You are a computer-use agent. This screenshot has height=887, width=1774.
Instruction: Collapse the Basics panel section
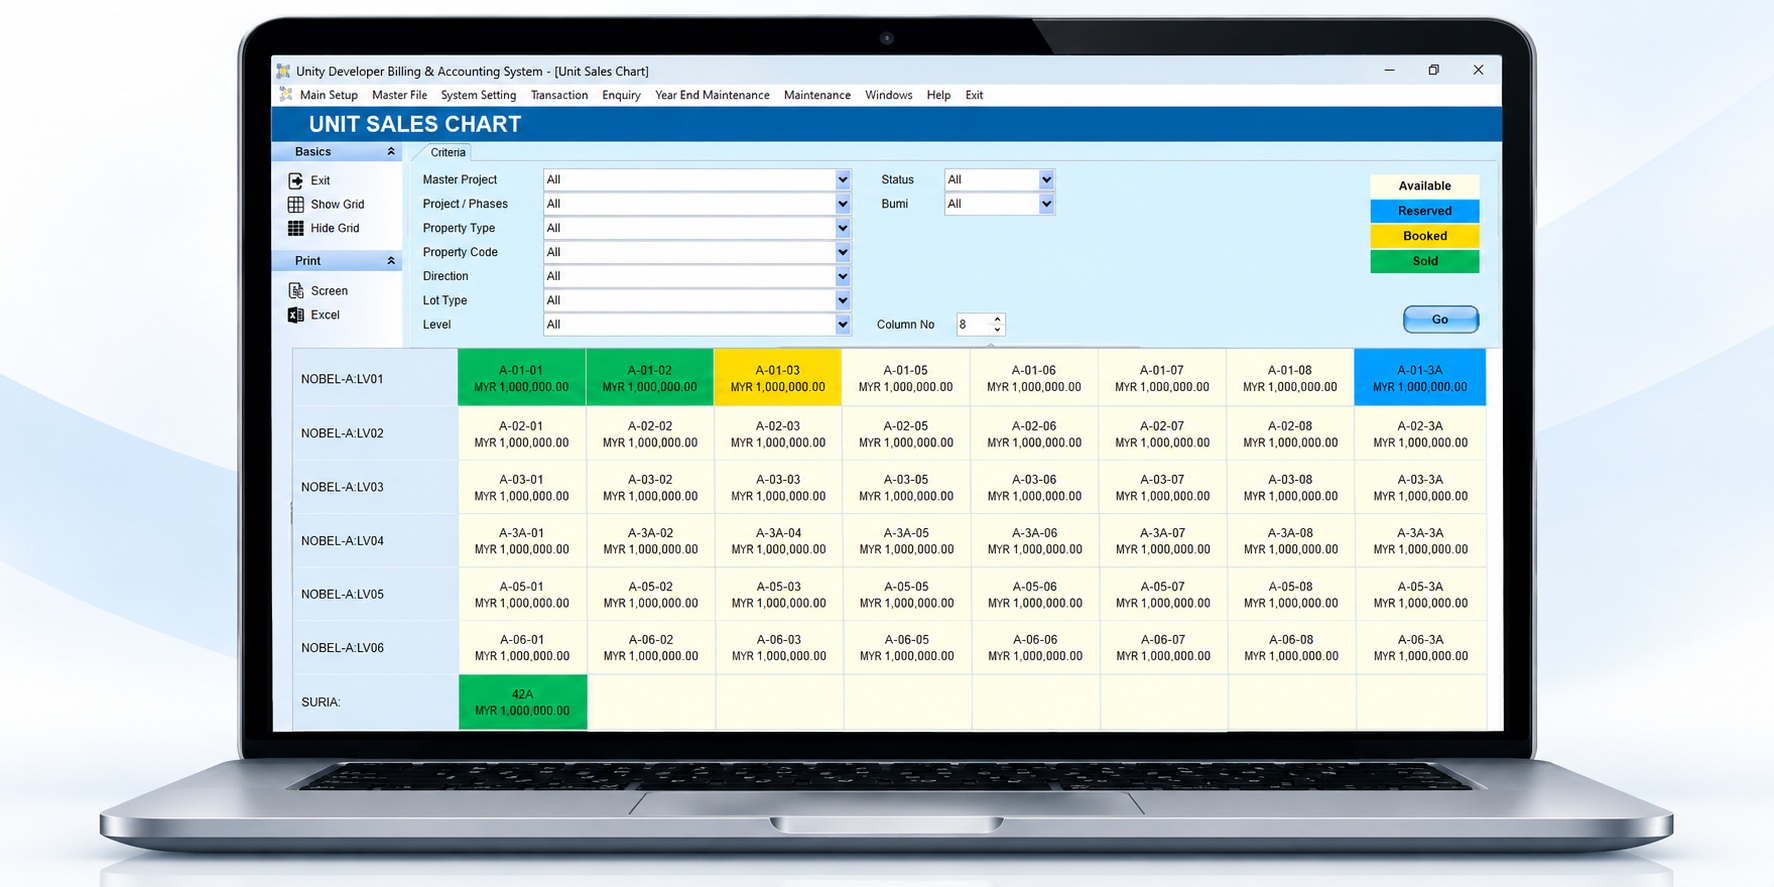pyautogui.click(x=391, y=152)
